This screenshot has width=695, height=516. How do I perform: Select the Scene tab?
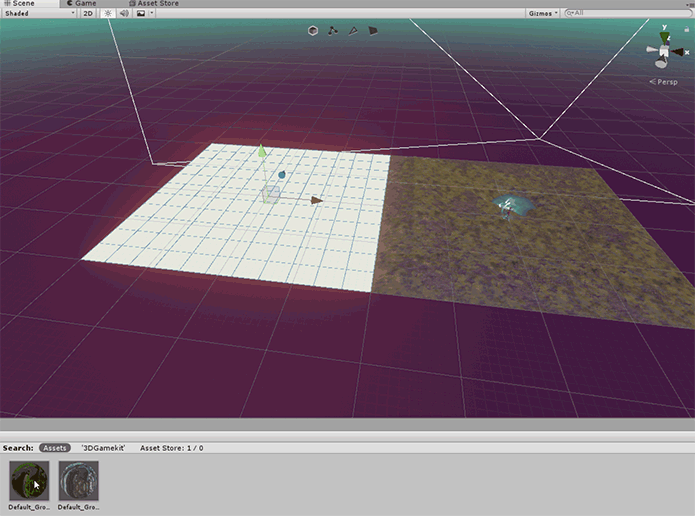tap(22, 4)
